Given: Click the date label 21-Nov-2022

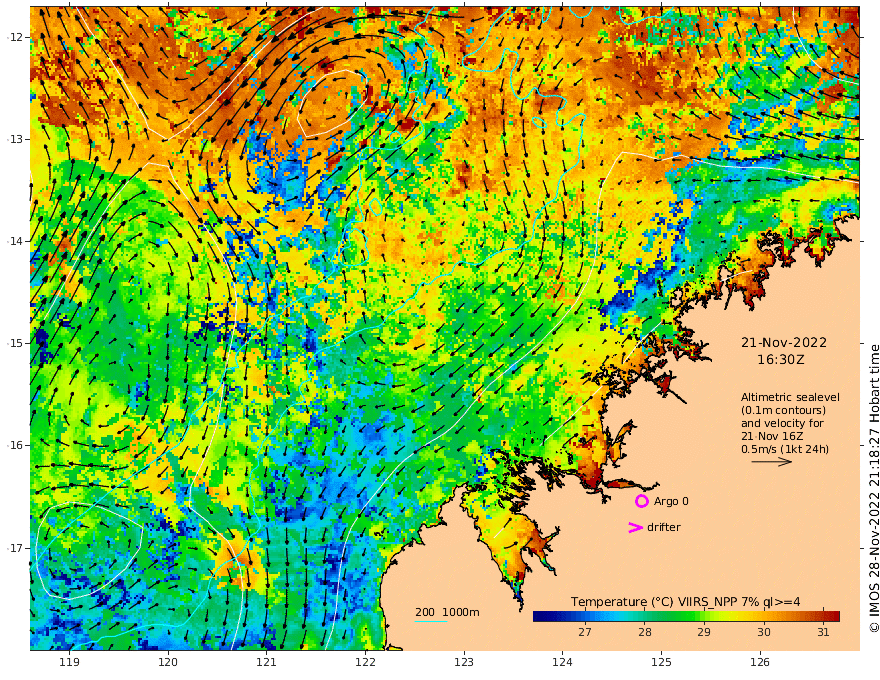Looking at the screenshot, I should 783,342.
